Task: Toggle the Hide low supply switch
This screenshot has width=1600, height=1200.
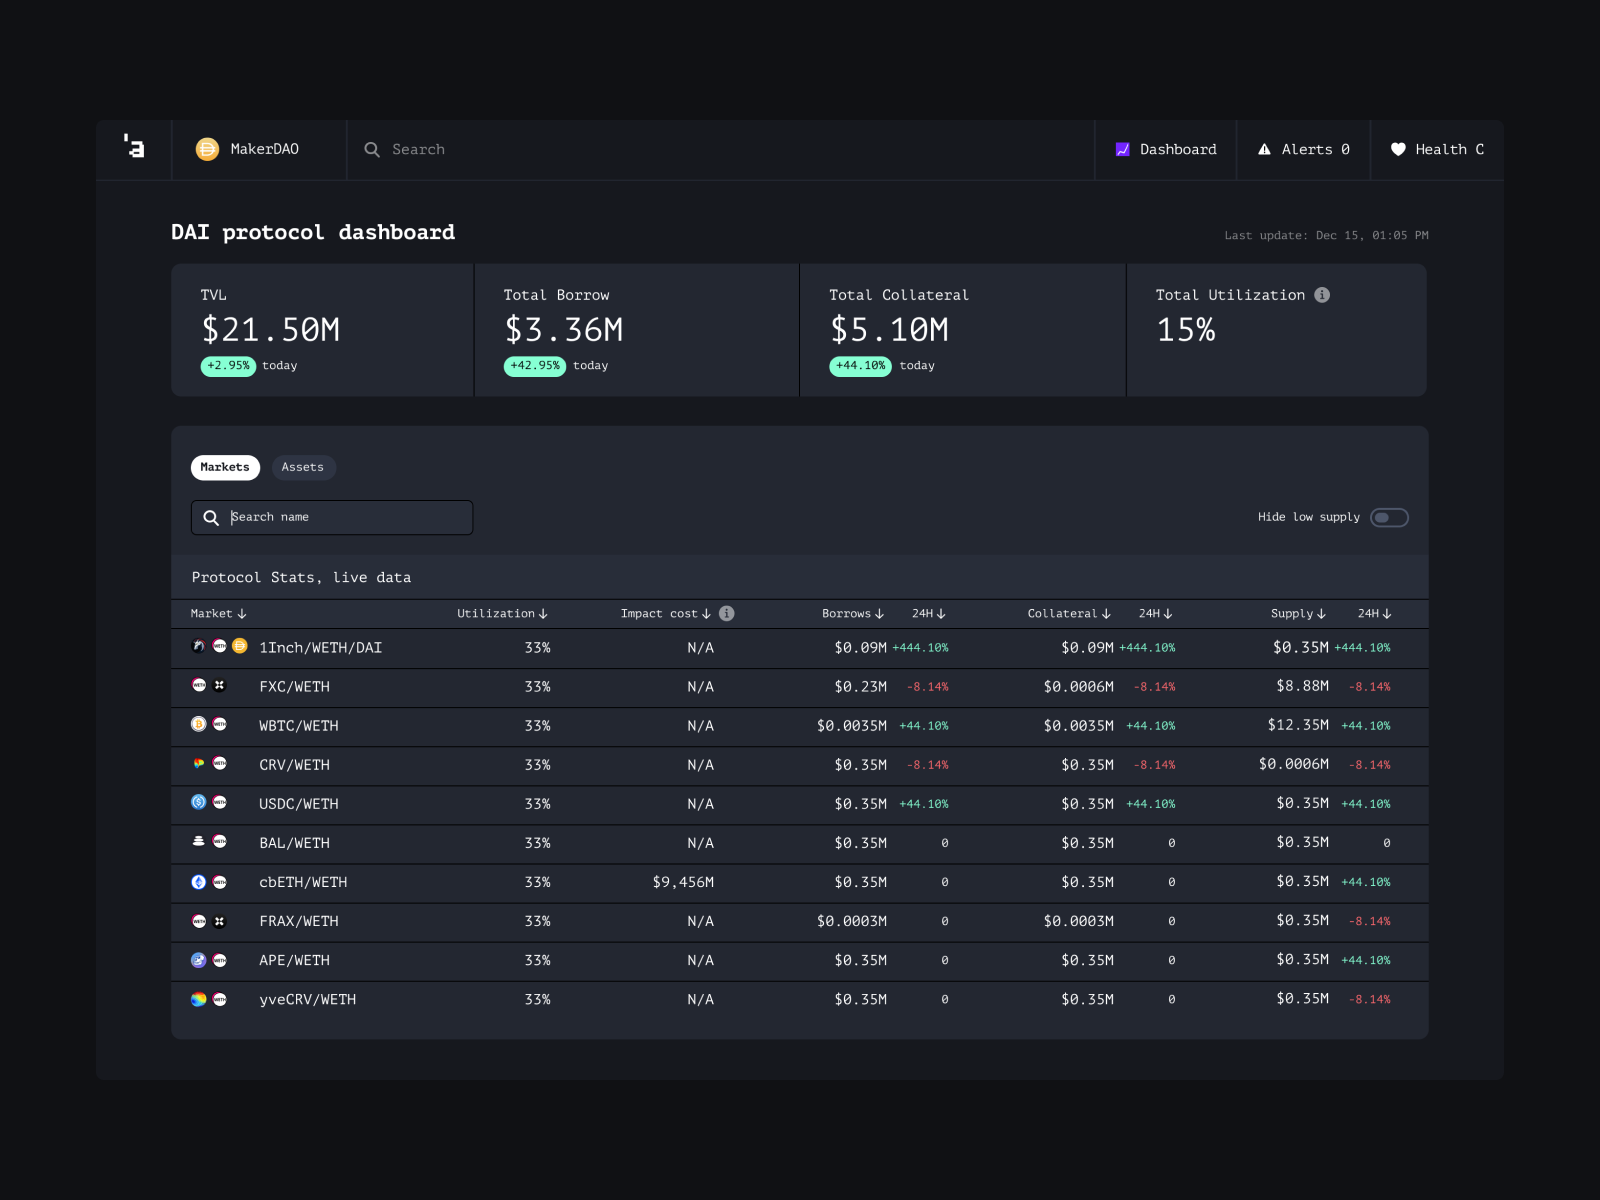Action: (x=1389, y=517)
